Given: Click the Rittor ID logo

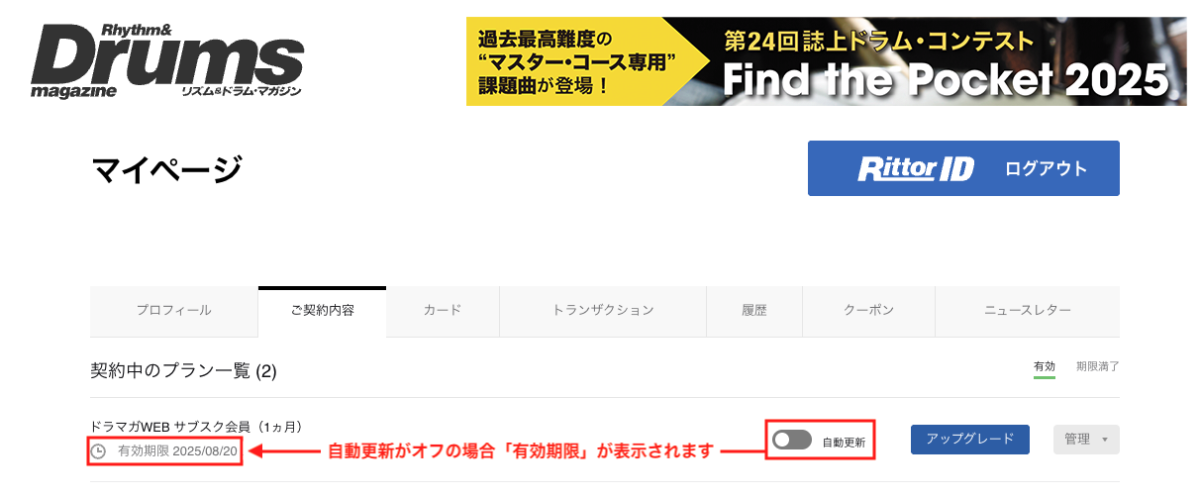Looking at the screenshot, I should (x=915, y=169).
